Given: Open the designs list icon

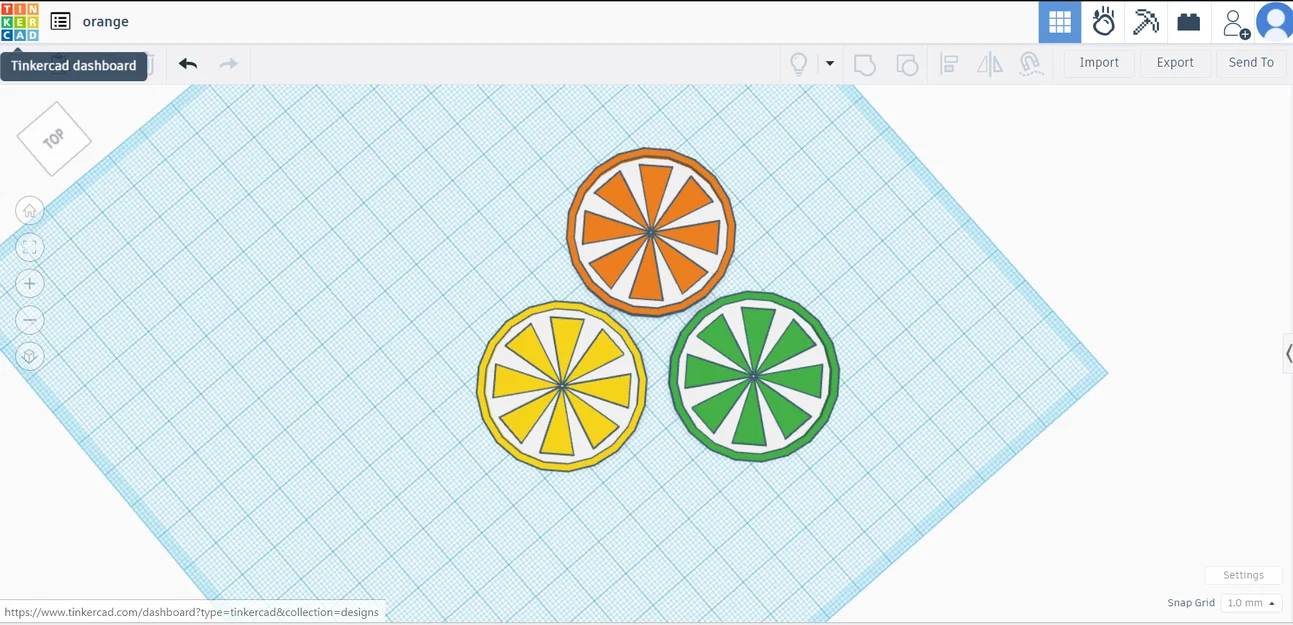Looking at the screenshot, I should (x=60, y=21).
